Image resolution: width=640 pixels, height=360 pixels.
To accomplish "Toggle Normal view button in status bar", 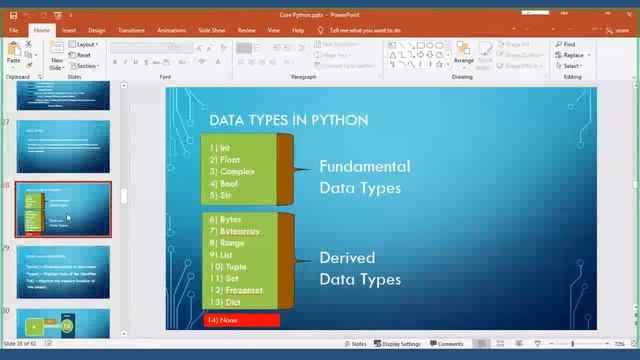I will (482, 344).
